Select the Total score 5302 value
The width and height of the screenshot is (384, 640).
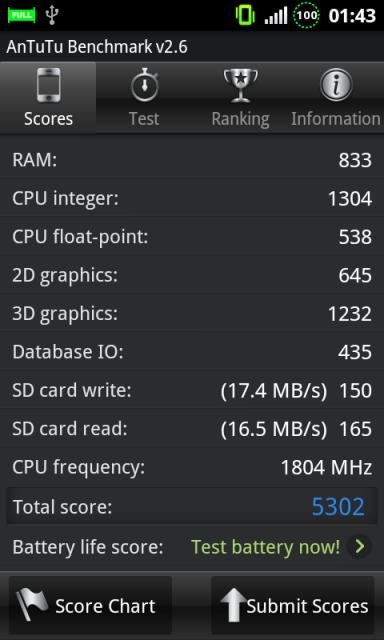338,507
